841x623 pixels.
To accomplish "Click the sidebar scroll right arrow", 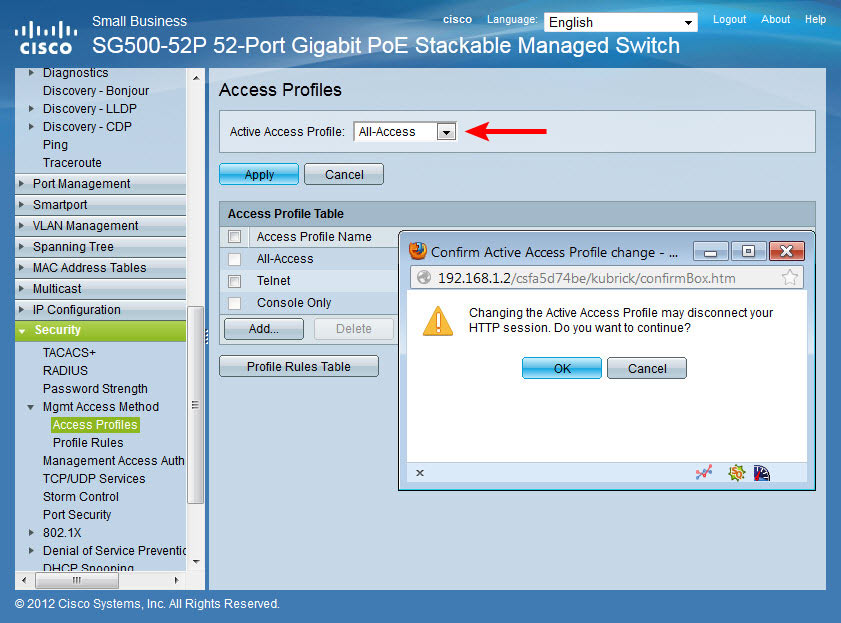I will point(176,580).
